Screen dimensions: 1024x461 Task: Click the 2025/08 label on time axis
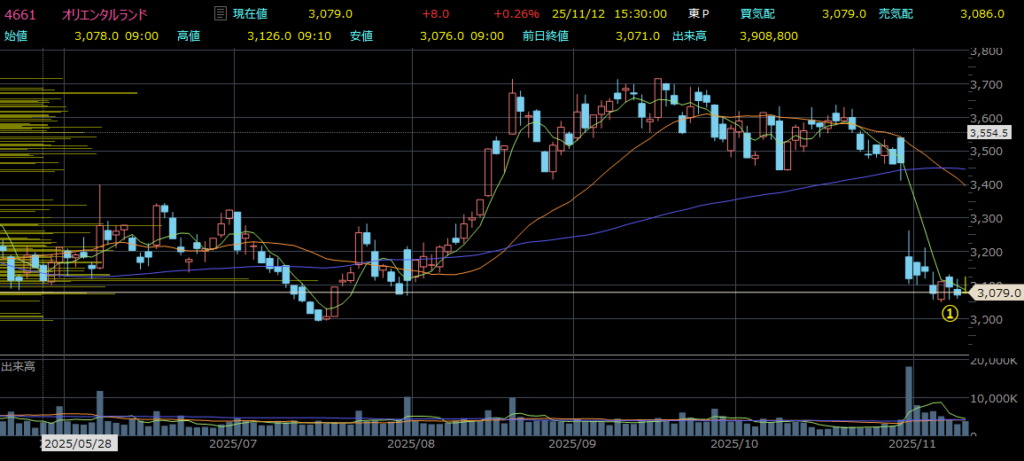(410, 442)
